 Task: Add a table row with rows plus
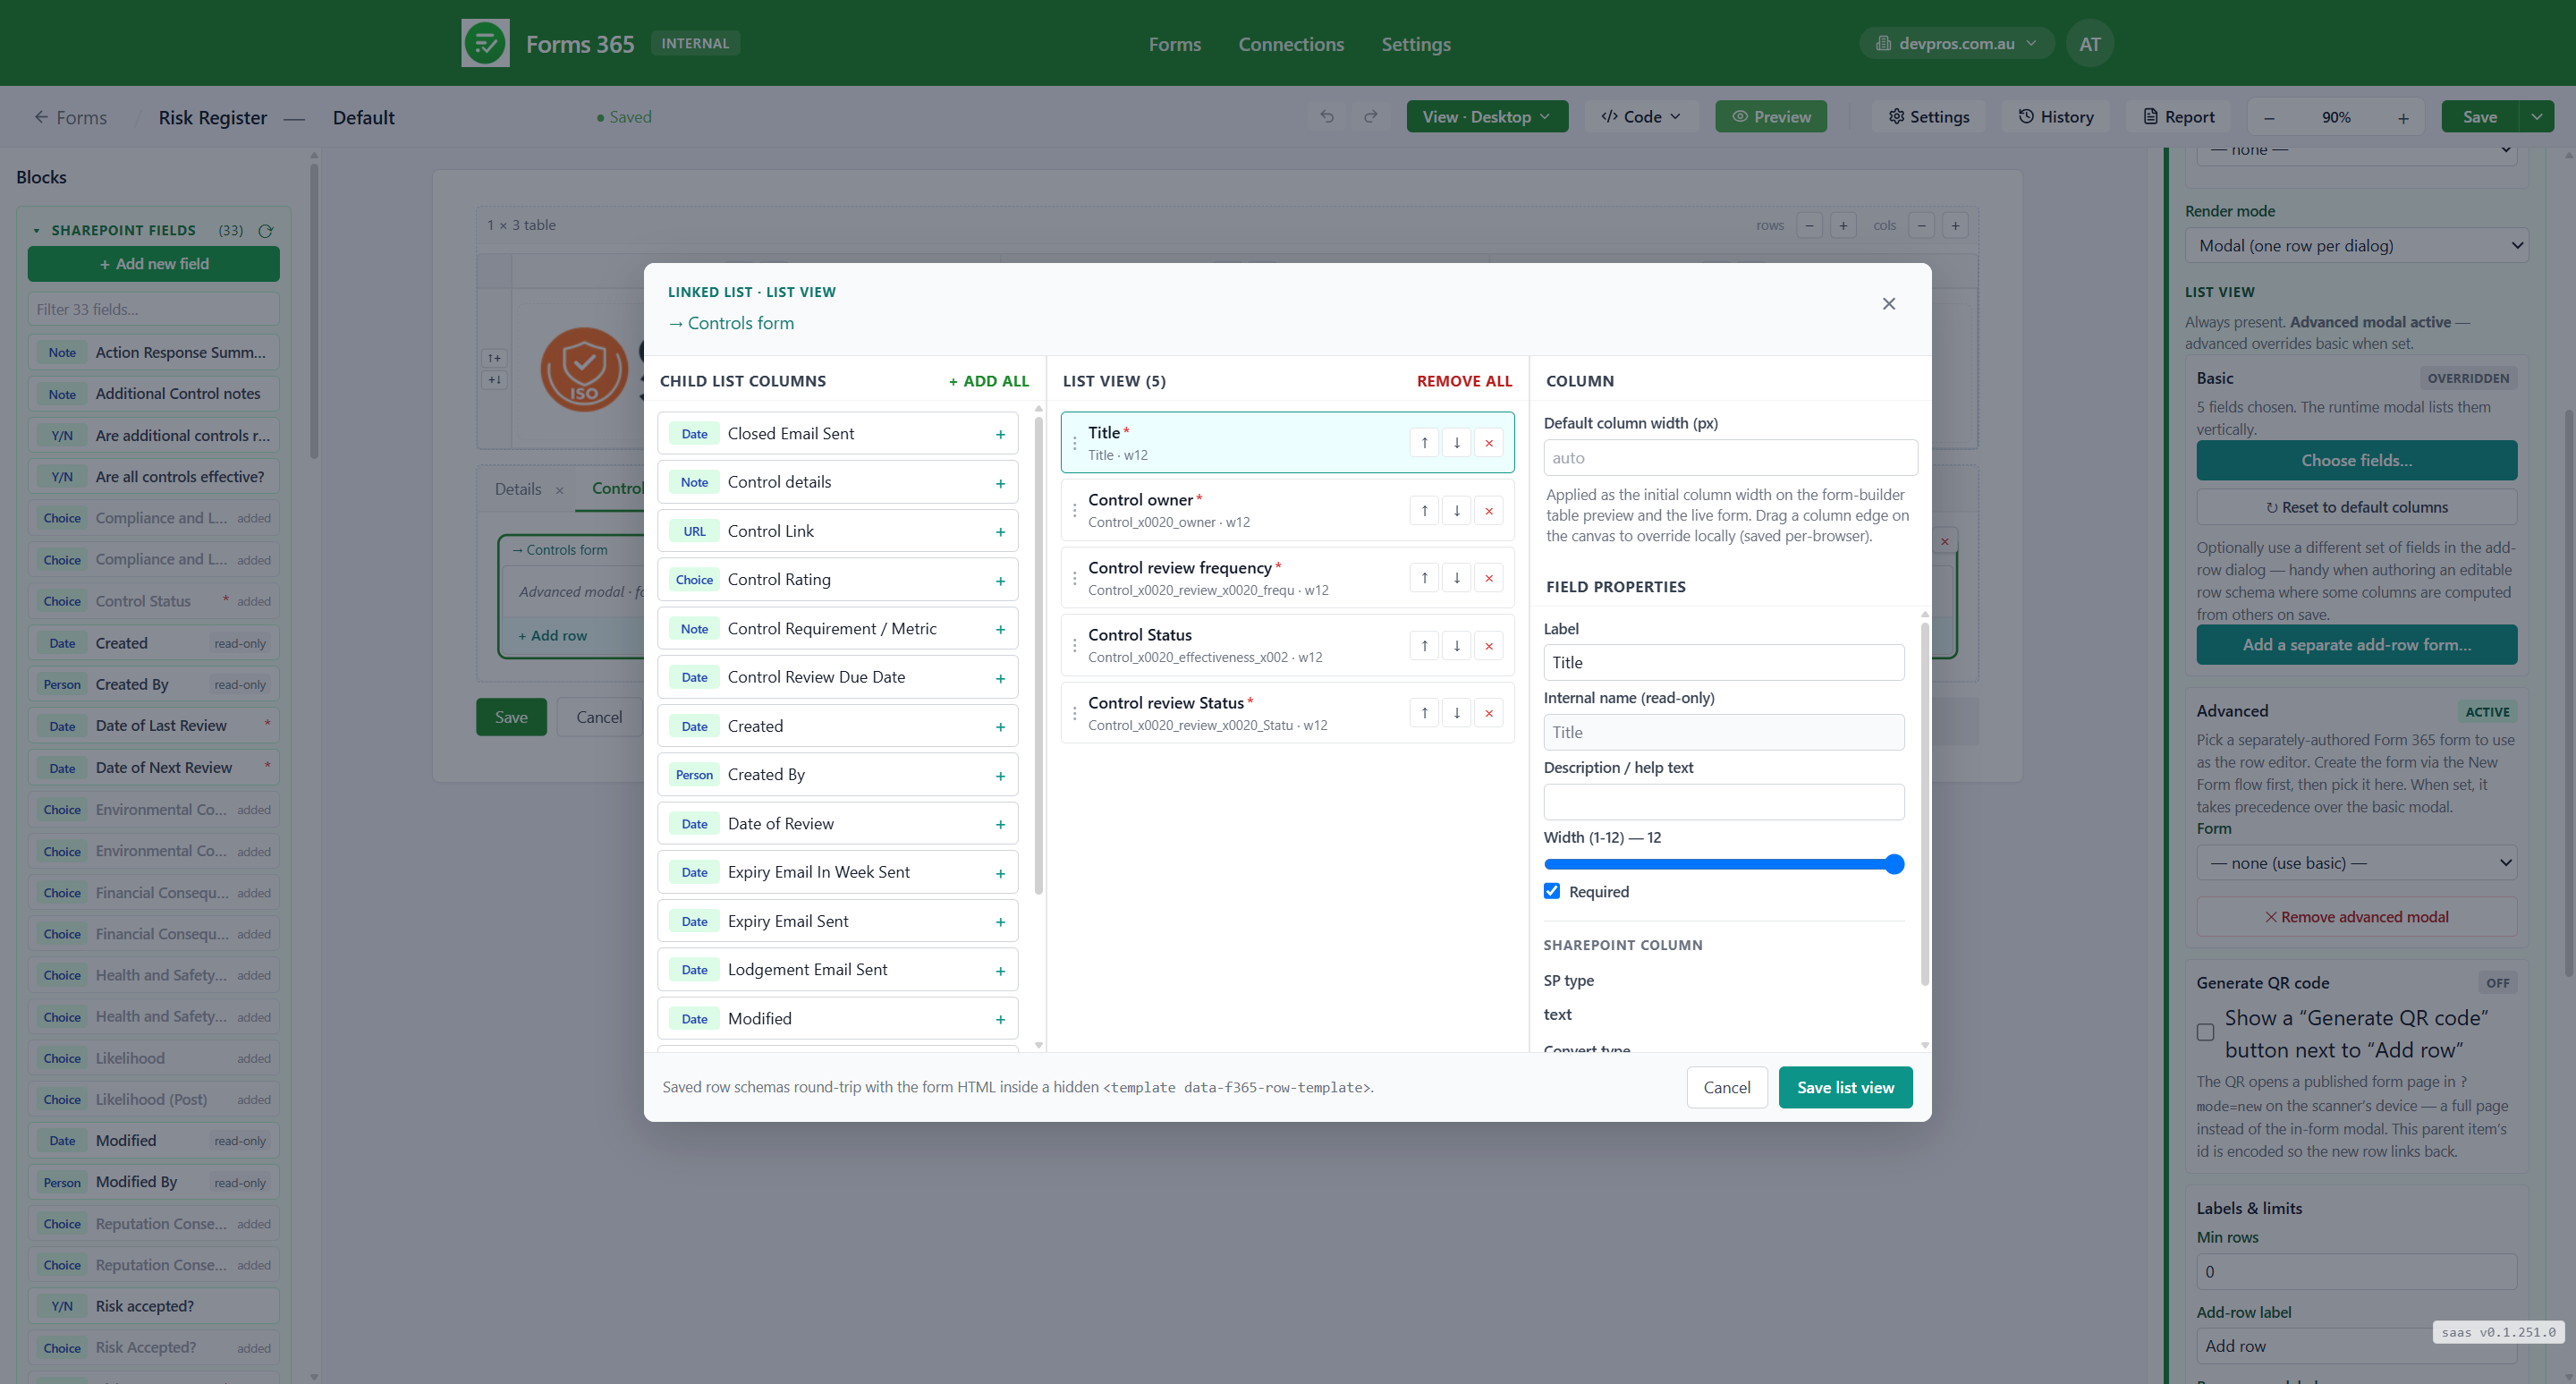click(1843, 225)
